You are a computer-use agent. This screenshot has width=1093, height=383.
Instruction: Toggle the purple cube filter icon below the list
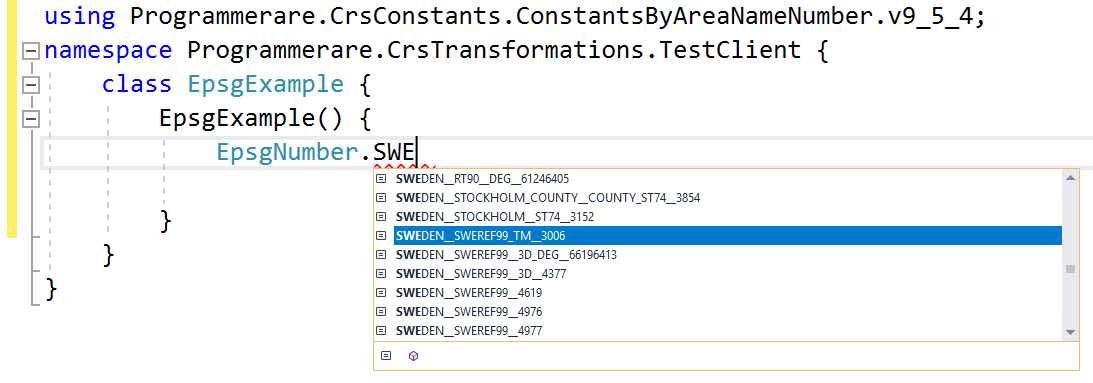click(x=413, y=356)
